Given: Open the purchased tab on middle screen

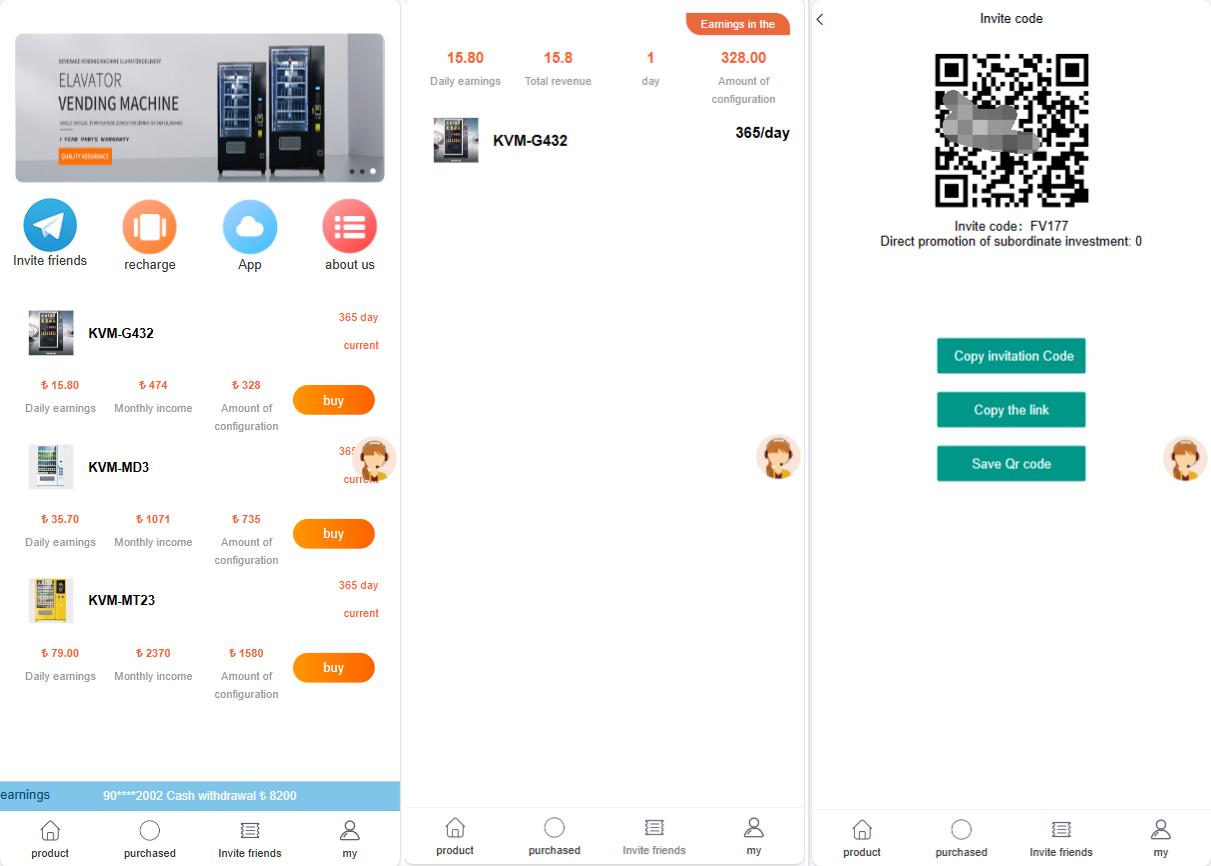Looking at the screenshot, I should point(554,837).
